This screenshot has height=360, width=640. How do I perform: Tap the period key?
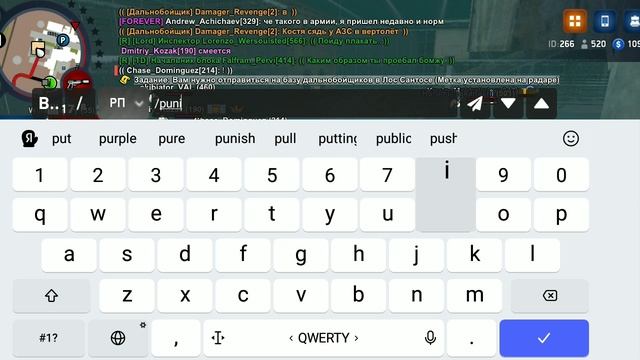[471, 338]
